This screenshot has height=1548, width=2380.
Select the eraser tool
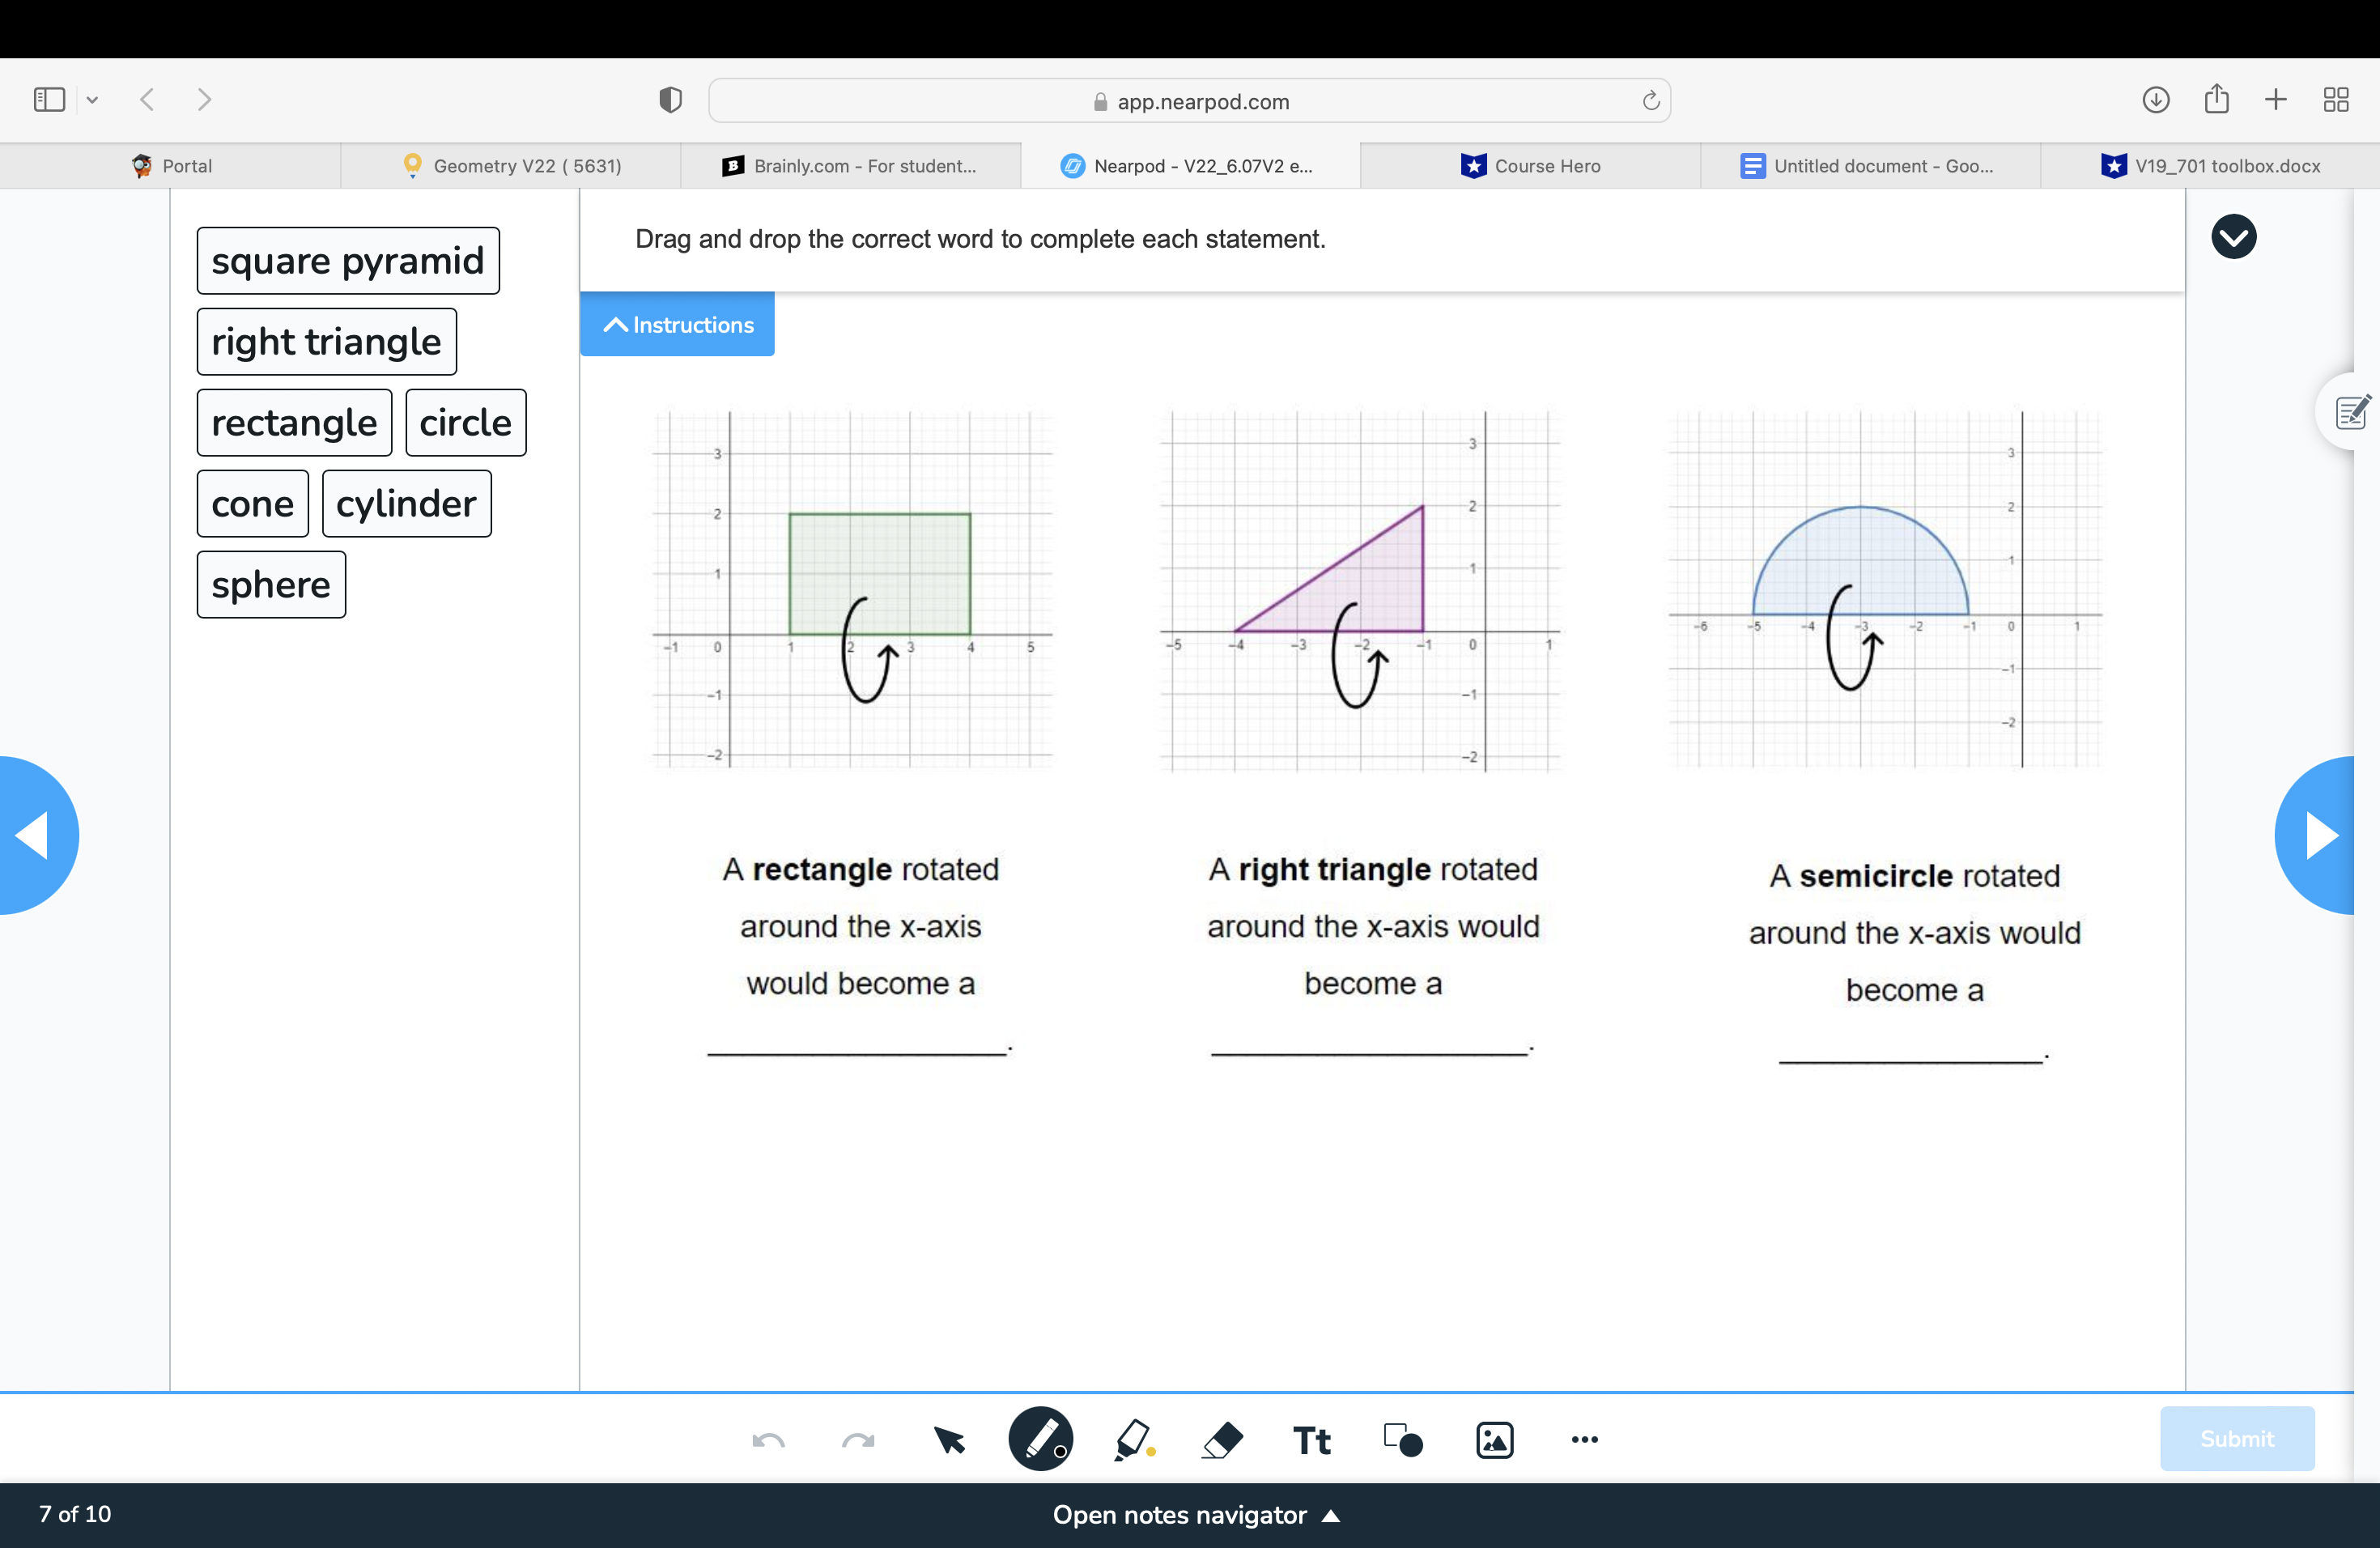point(1222,1439)
